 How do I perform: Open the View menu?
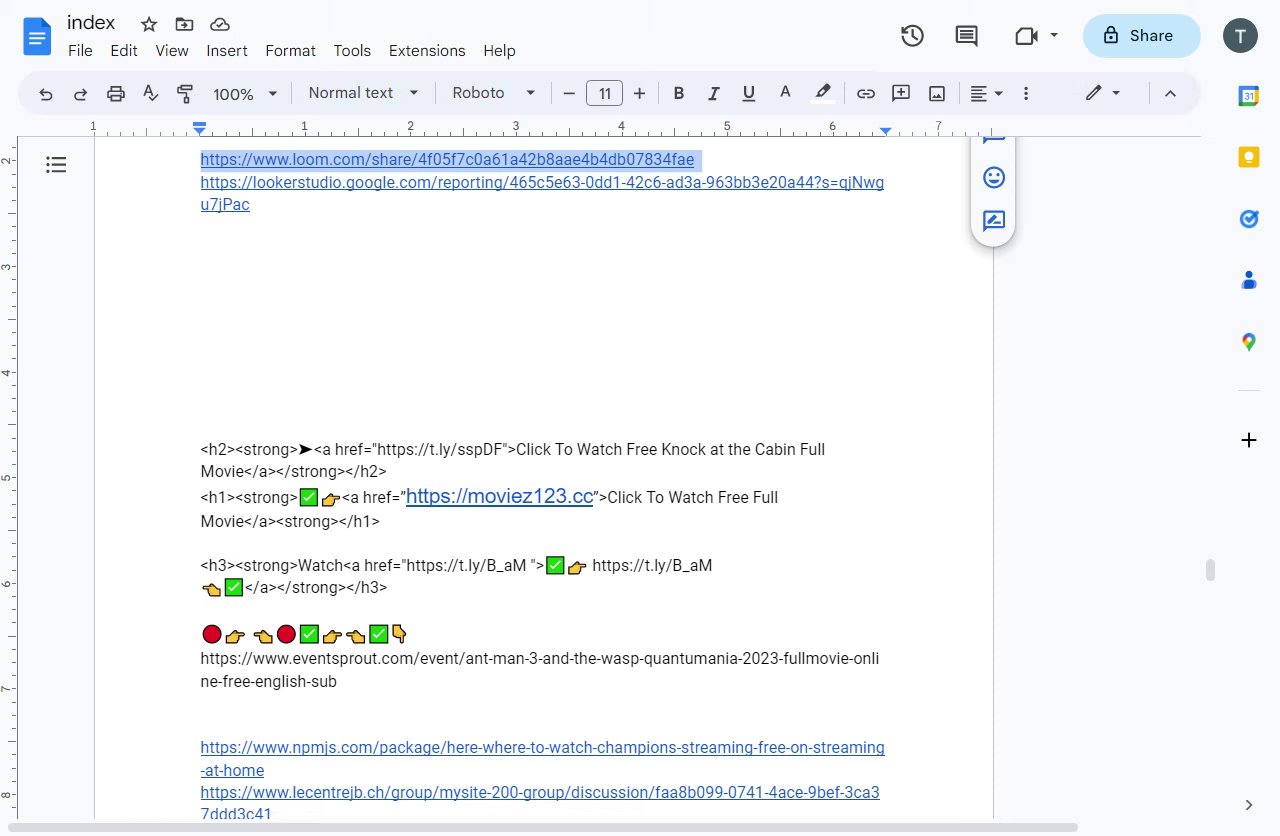coord(172,50)
